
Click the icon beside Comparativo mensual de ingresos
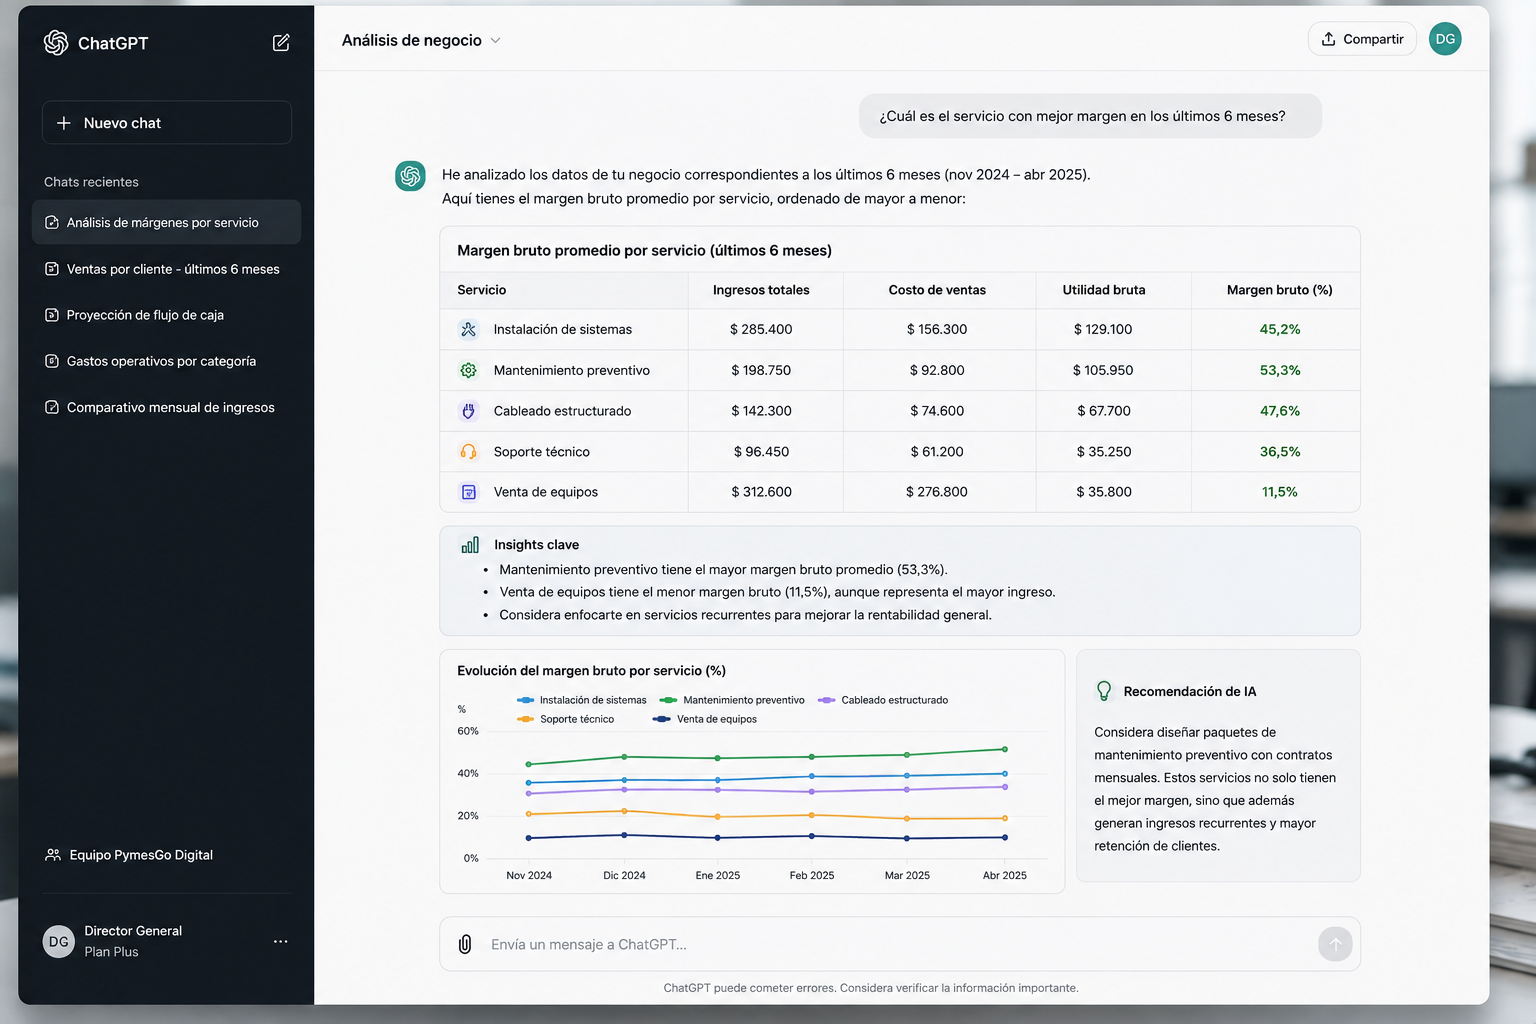point(52,407)
